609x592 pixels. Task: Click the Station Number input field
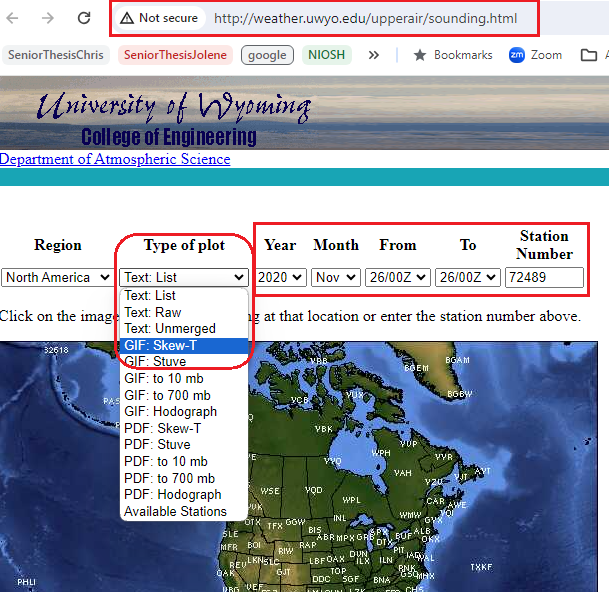pos(544,277)
